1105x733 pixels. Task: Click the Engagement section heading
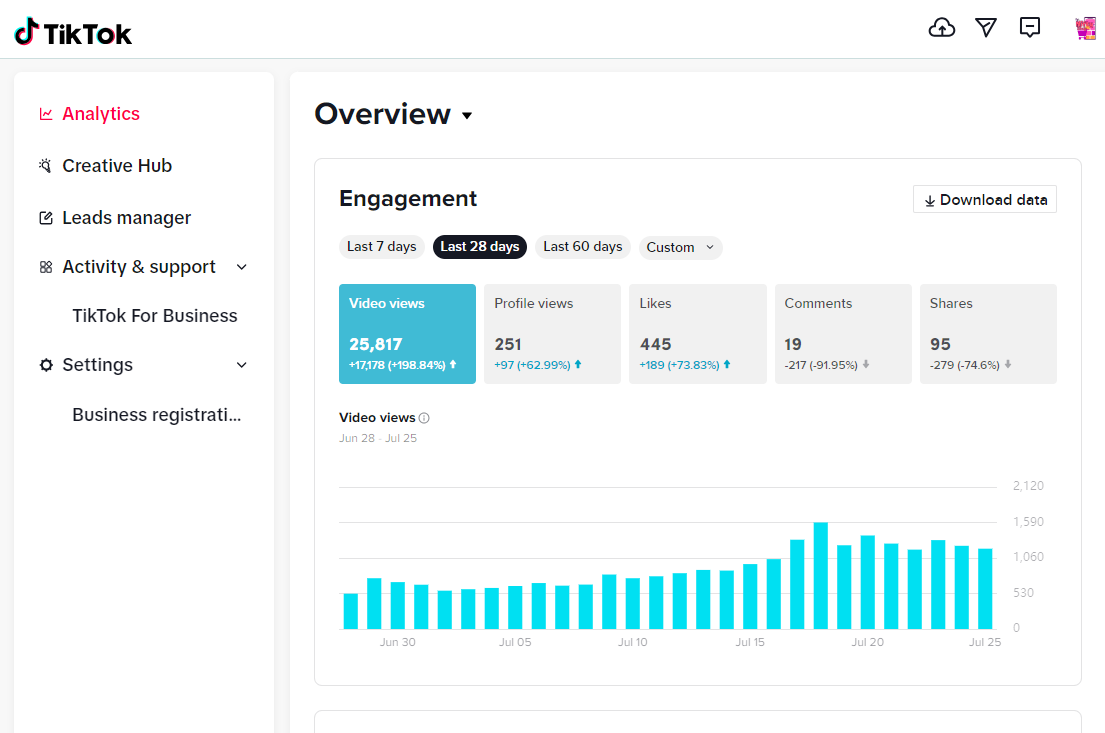[x=408, y=199]
